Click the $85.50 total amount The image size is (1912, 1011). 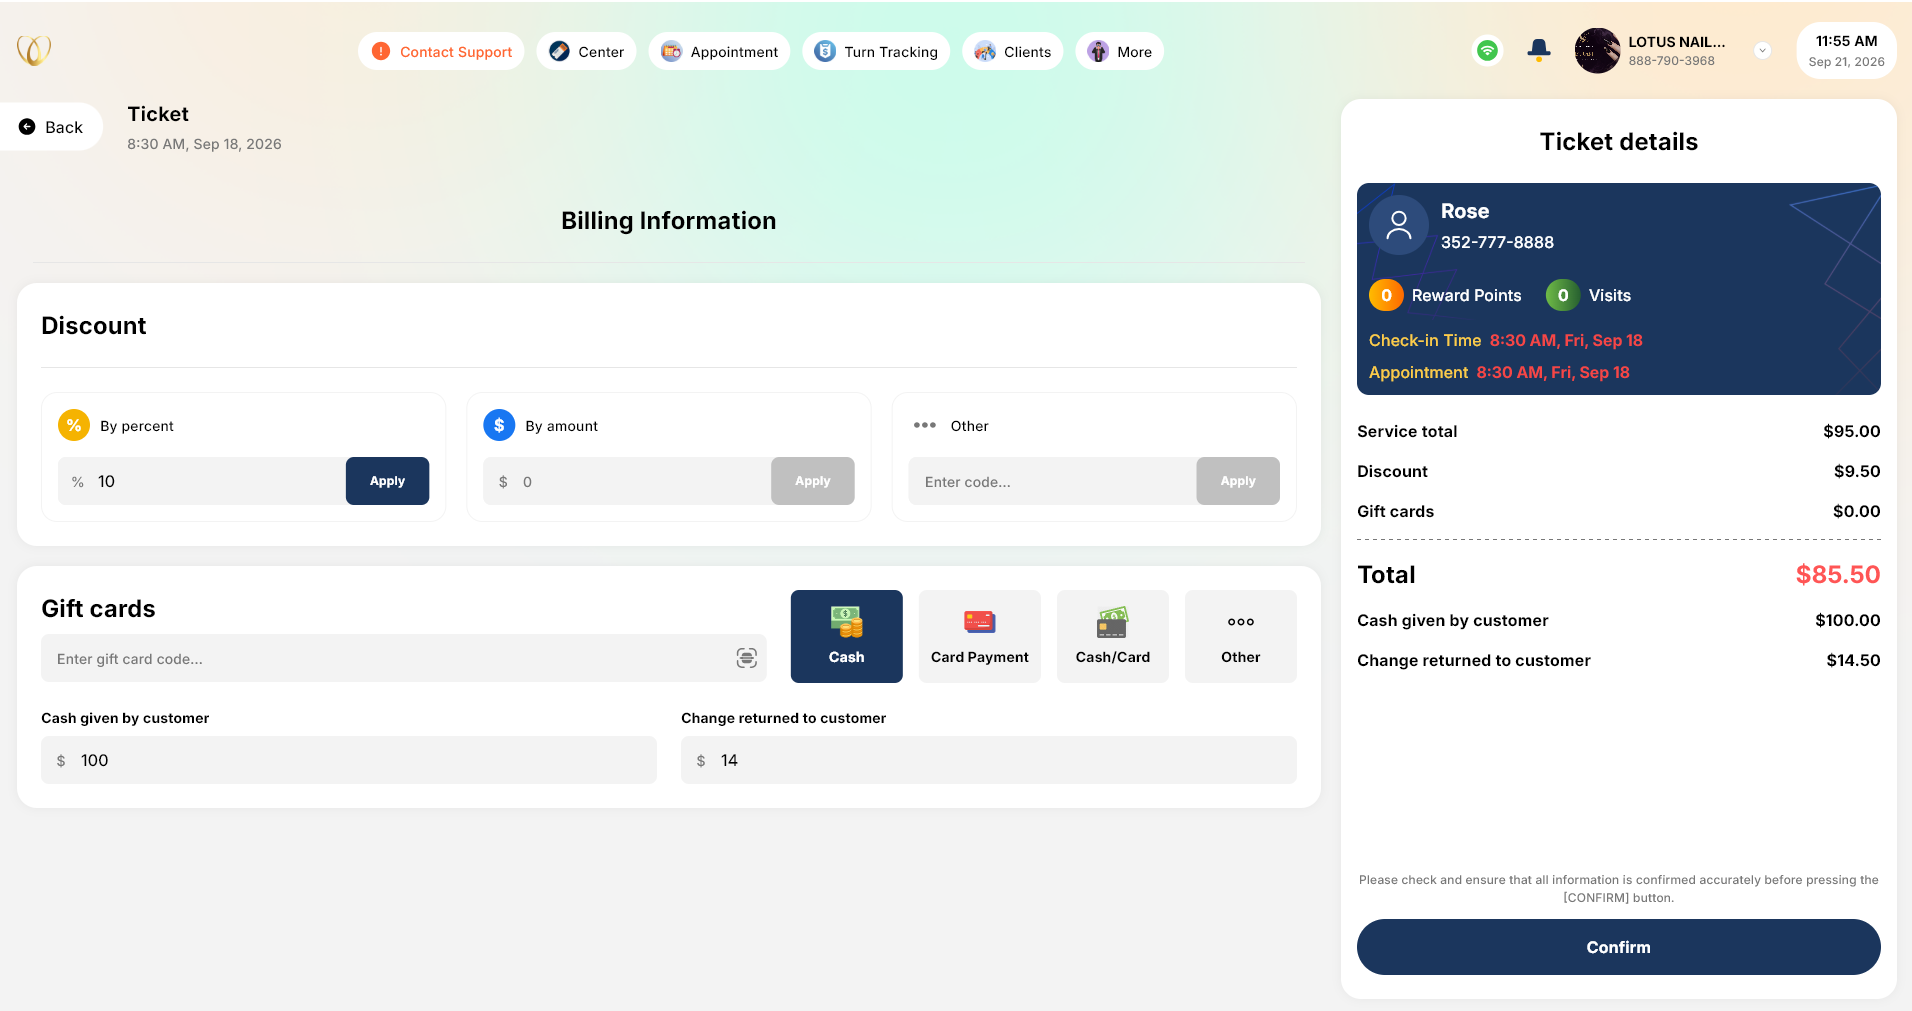[1837, 574]
